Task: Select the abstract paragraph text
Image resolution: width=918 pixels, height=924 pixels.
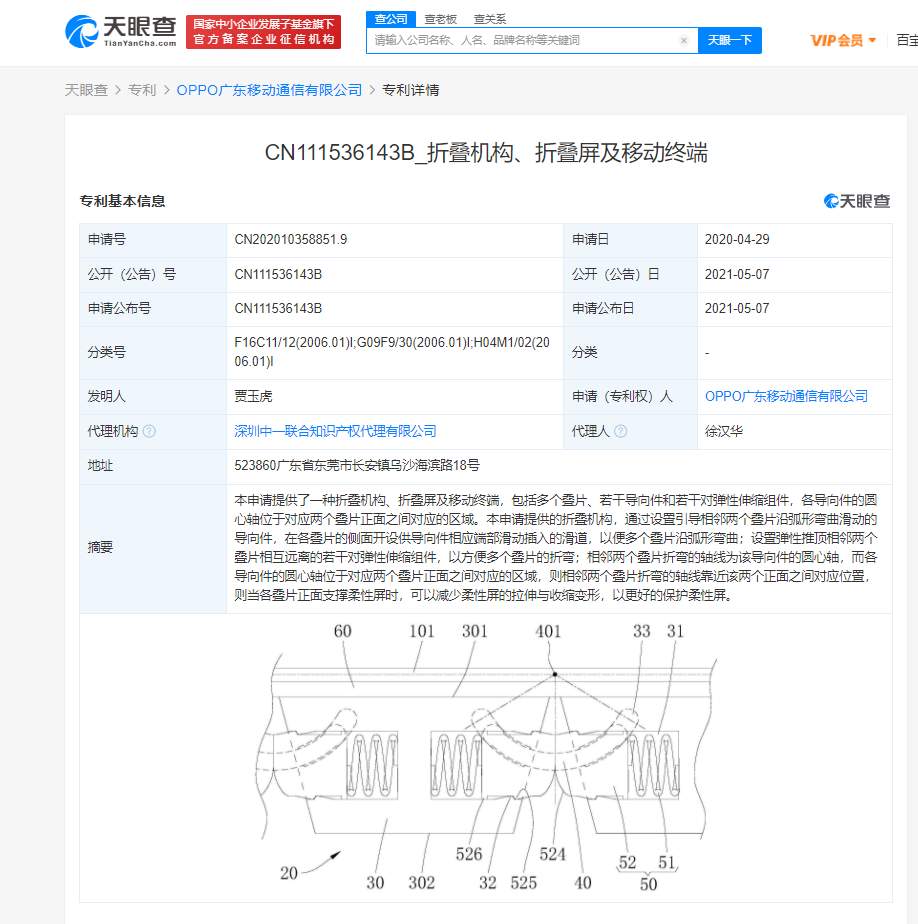Action: point(556,548)
